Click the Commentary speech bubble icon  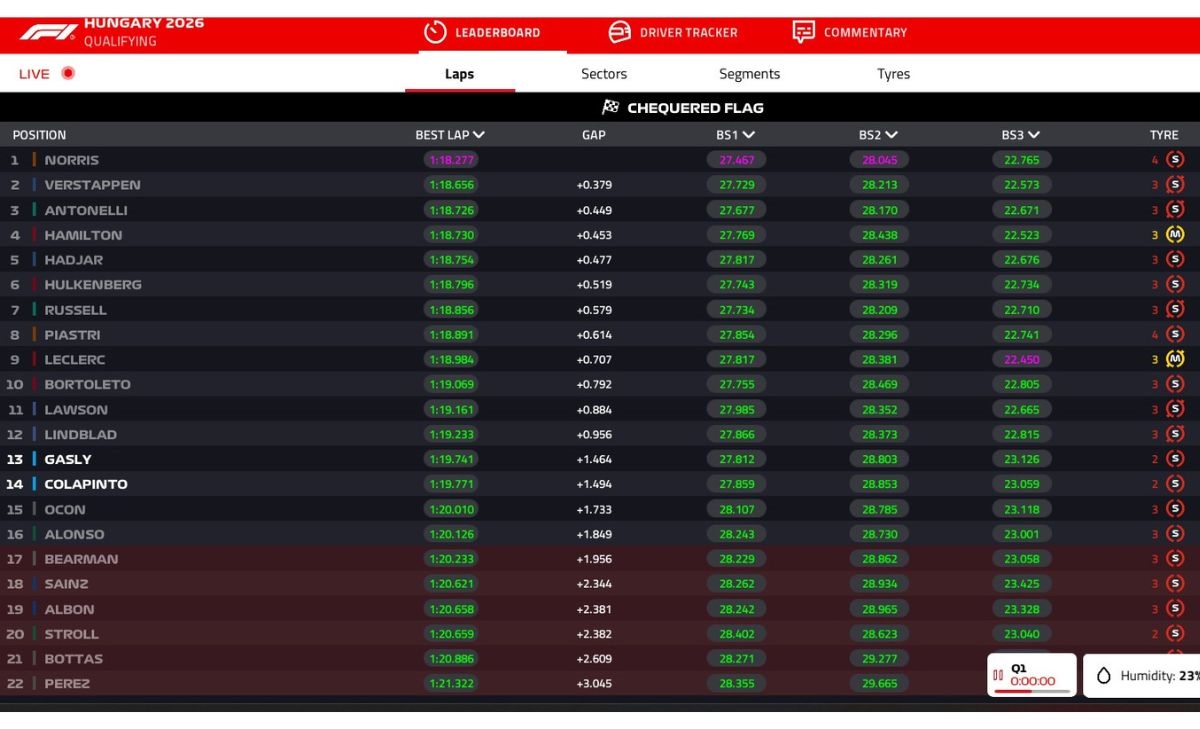coord(803,32)
